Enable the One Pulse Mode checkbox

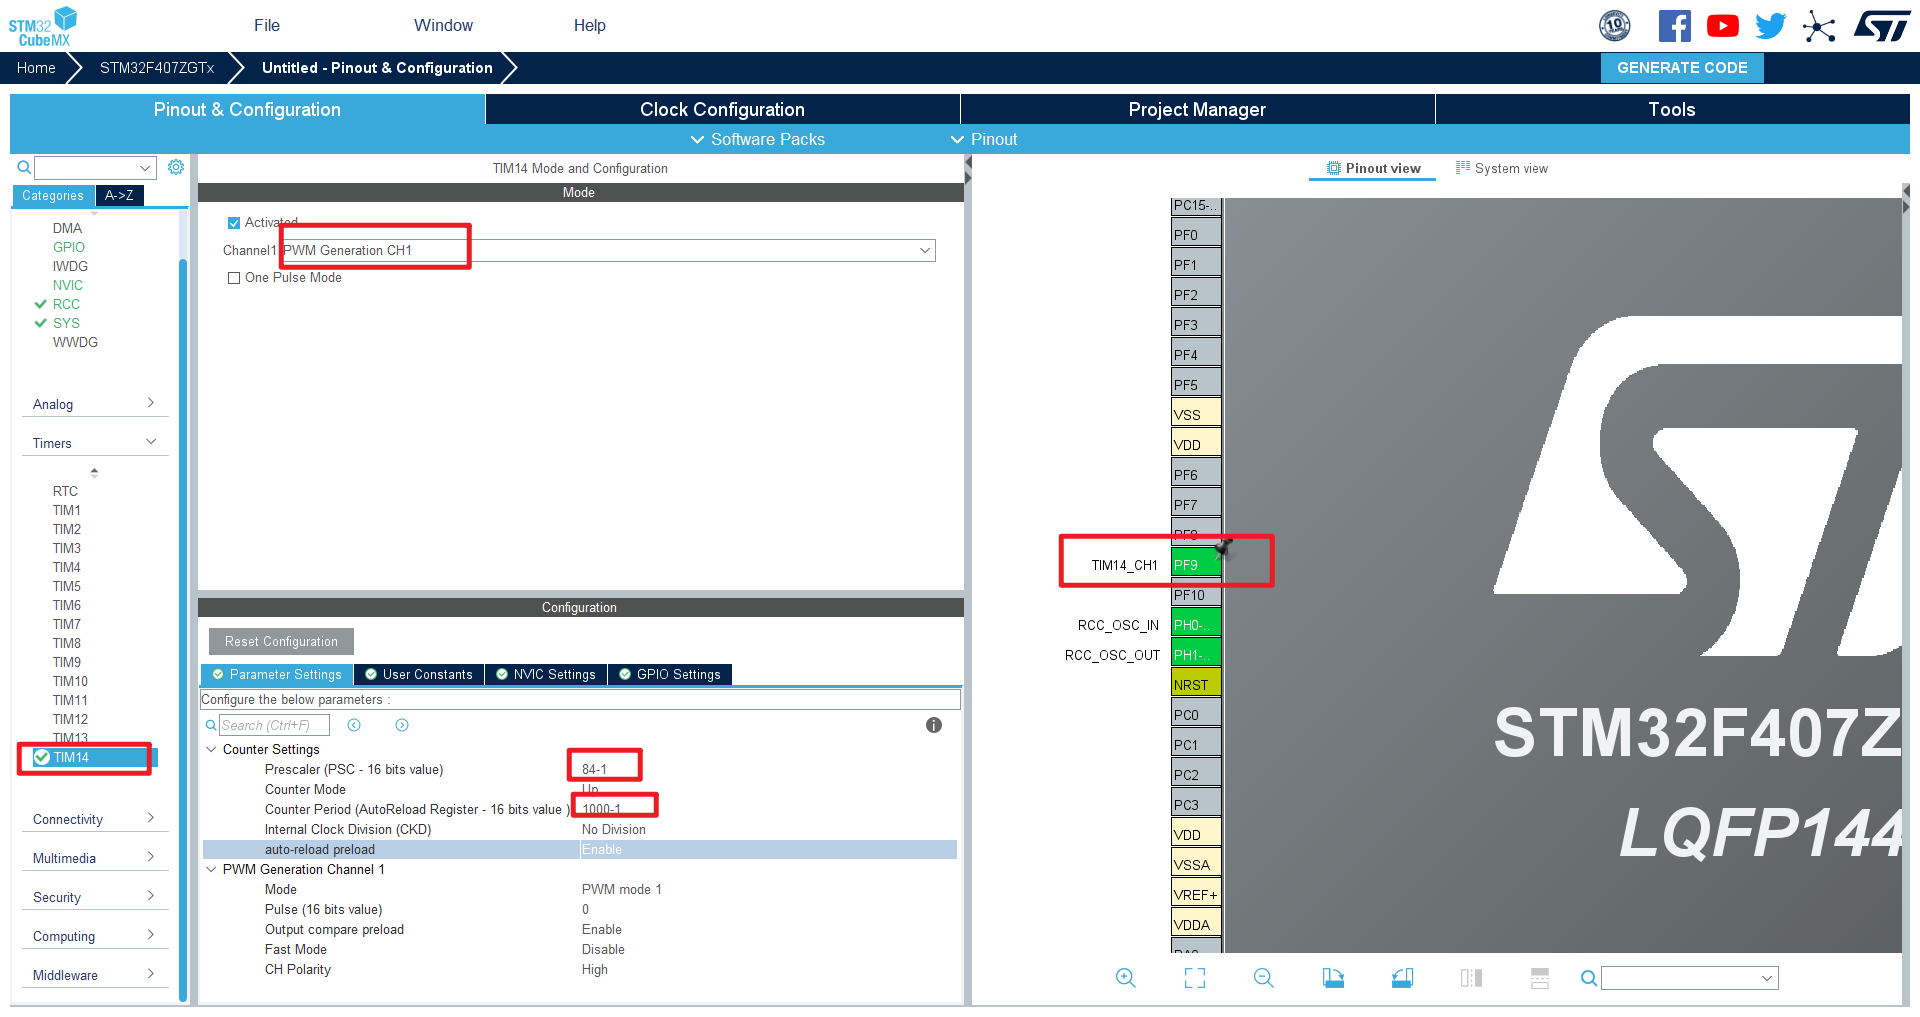[x=234, y=278]
